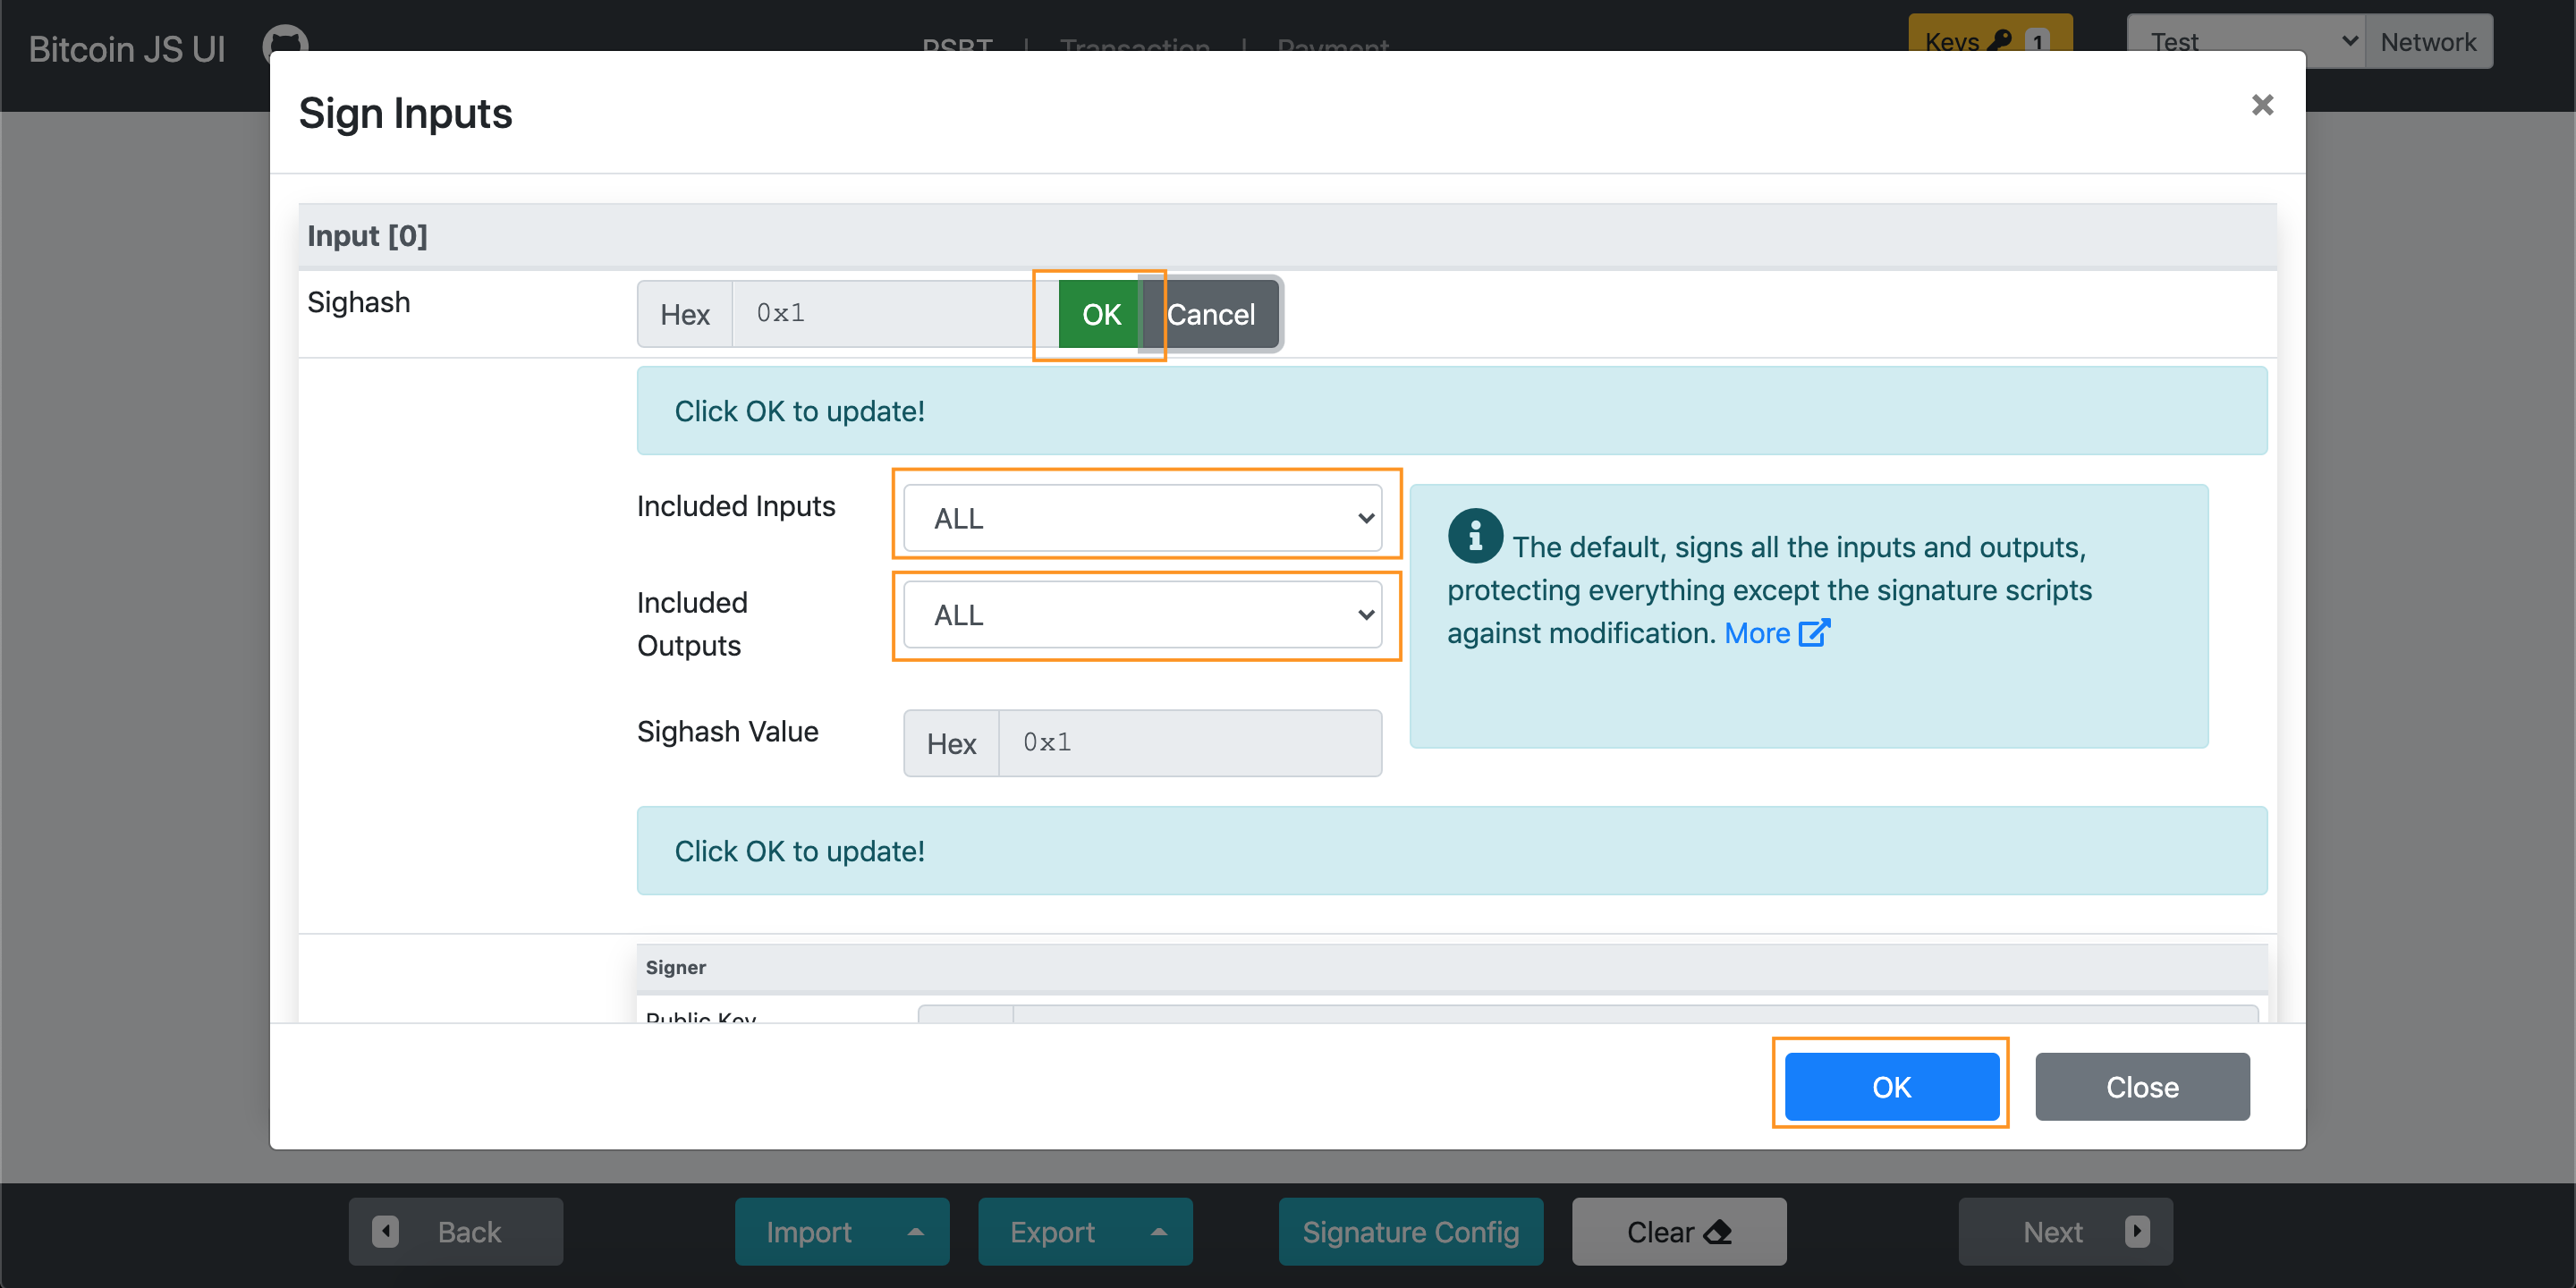Image resolution: width=2576 pixels, height=1288 pixels.
Task: Click the Signer section header
Action: (x=1451, y=967)
